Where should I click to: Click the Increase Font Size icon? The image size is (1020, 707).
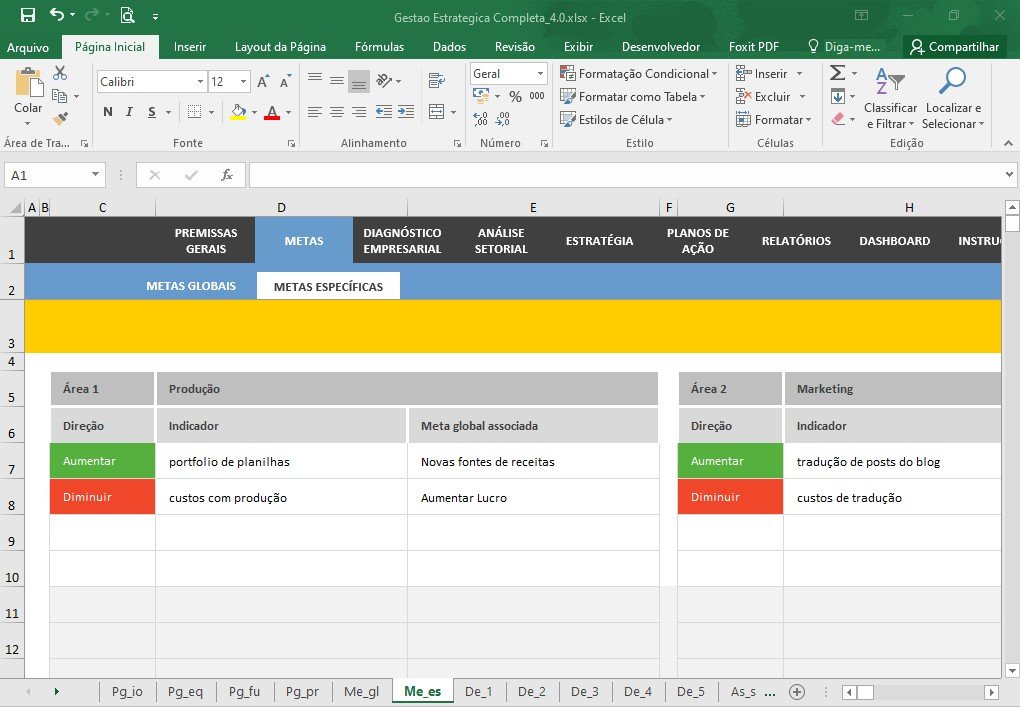pos(263,81)
